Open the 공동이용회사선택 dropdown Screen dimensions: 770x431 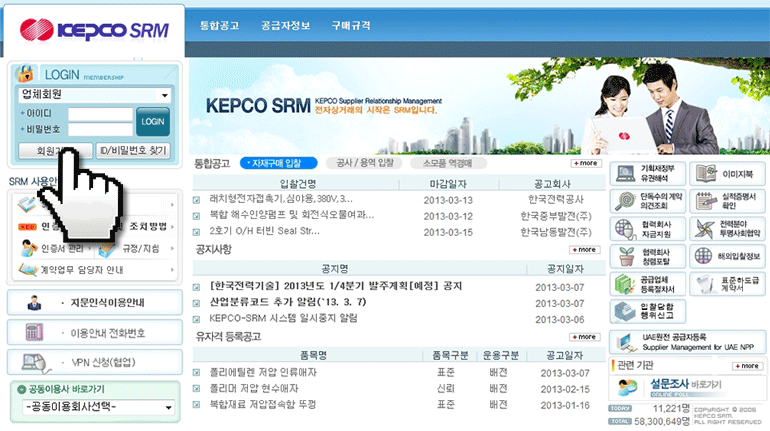coord(98,407)
